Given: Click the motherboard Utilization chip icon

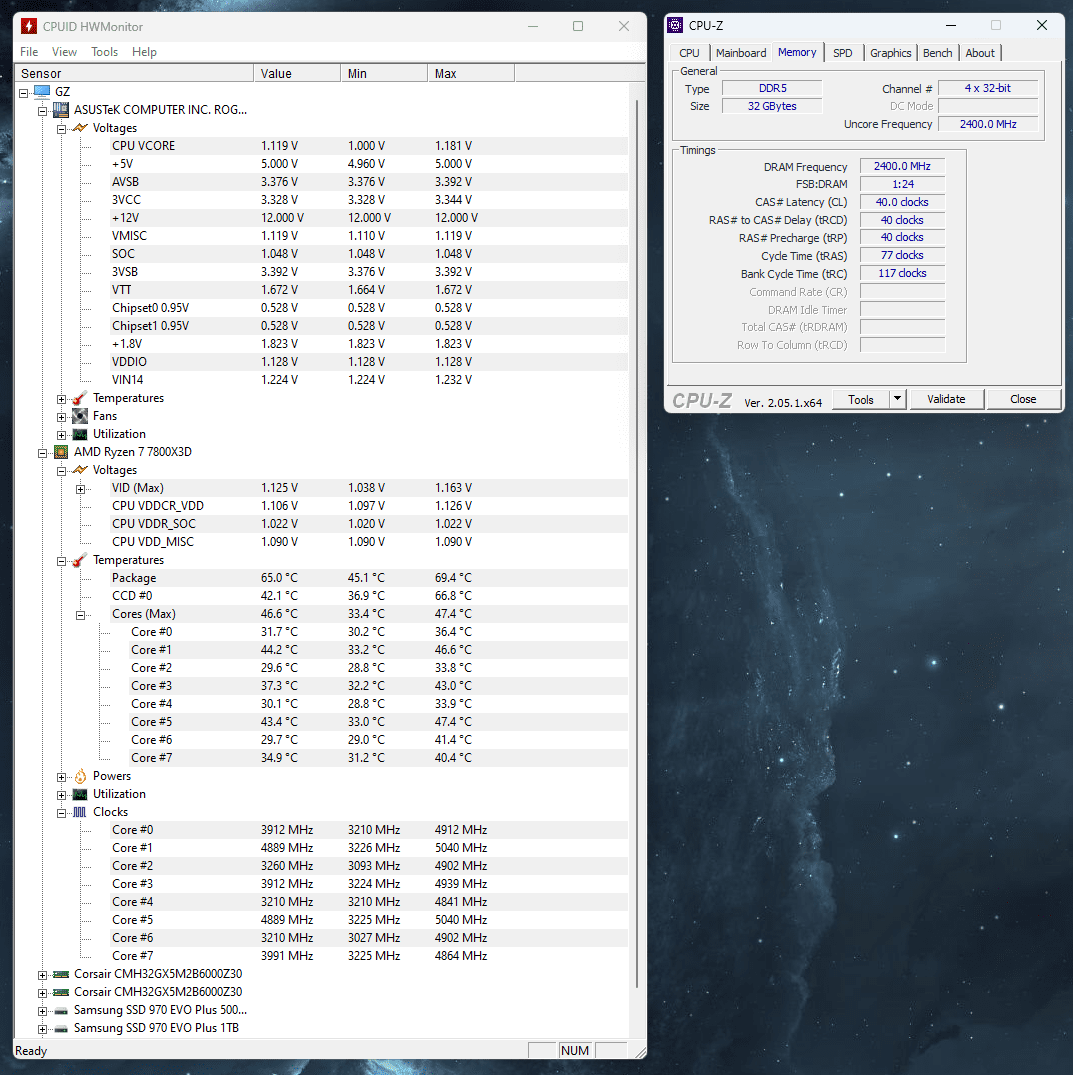Looking at the screenshot, I should (80, 434).
